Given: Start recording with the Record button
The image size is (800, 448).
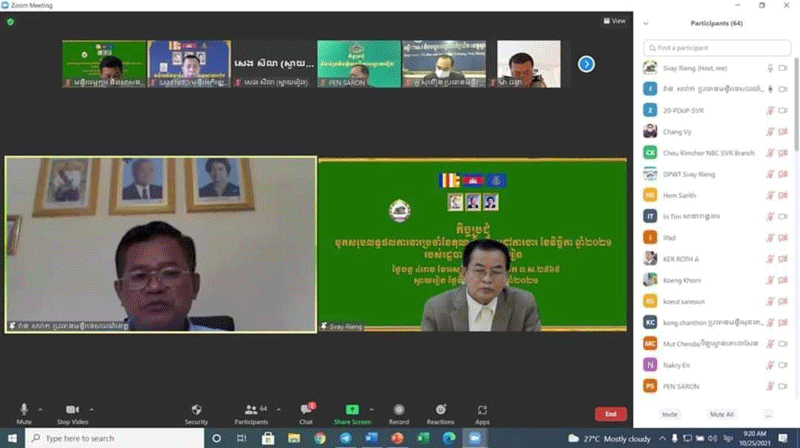Looking at the screenshot, I should pyautogui.click(x=399, y=412).
